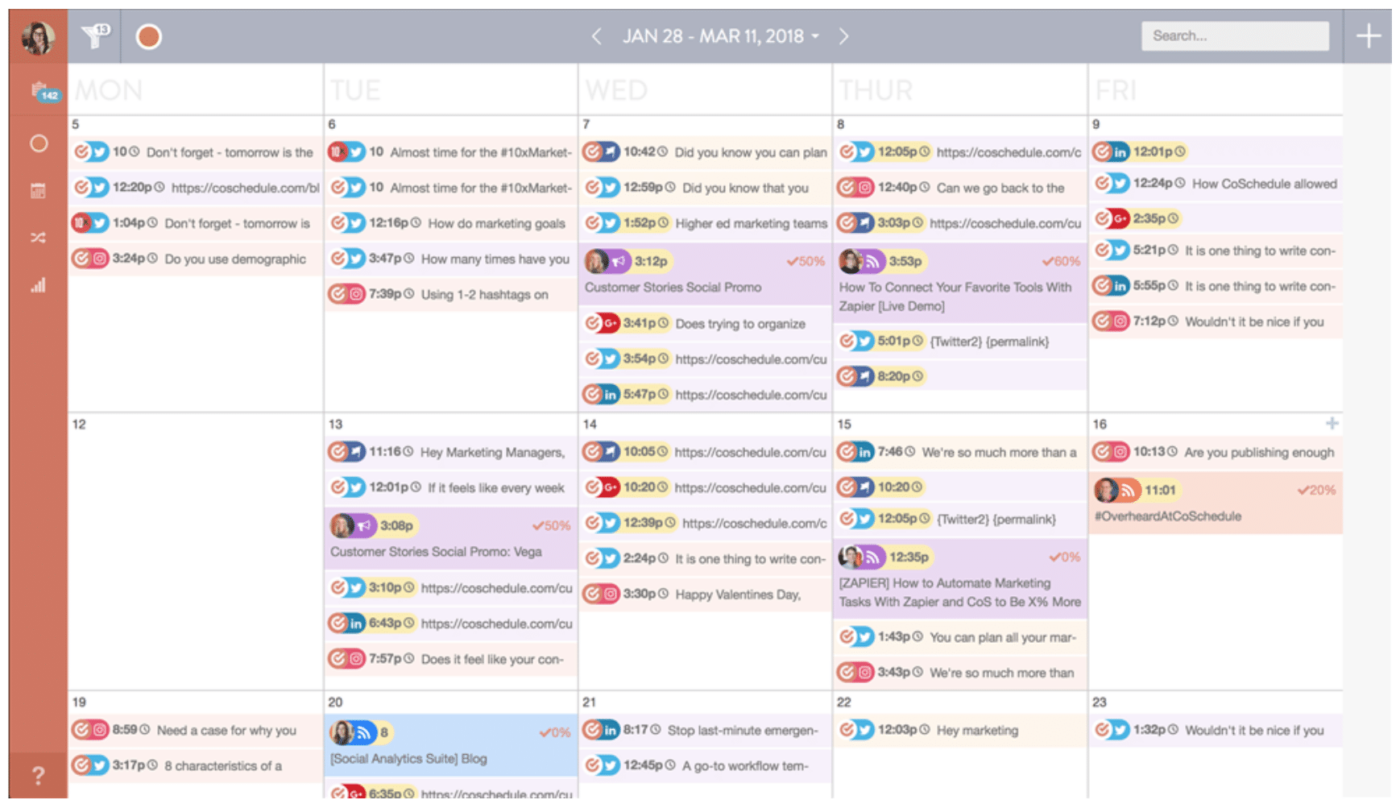
Task: Click the circle status icon in sidebar
Action: [x=37, y=143]
